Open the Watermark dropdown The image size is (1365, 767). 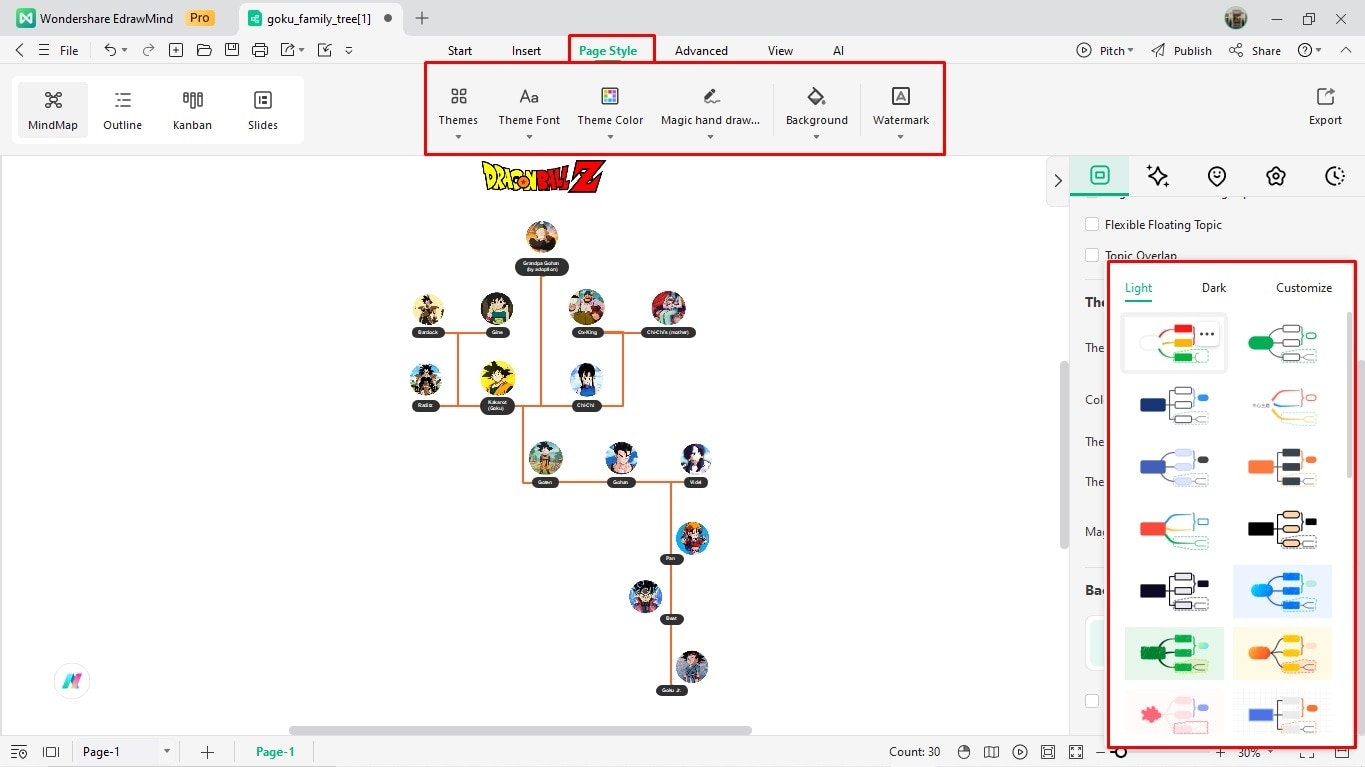(900, 112)
